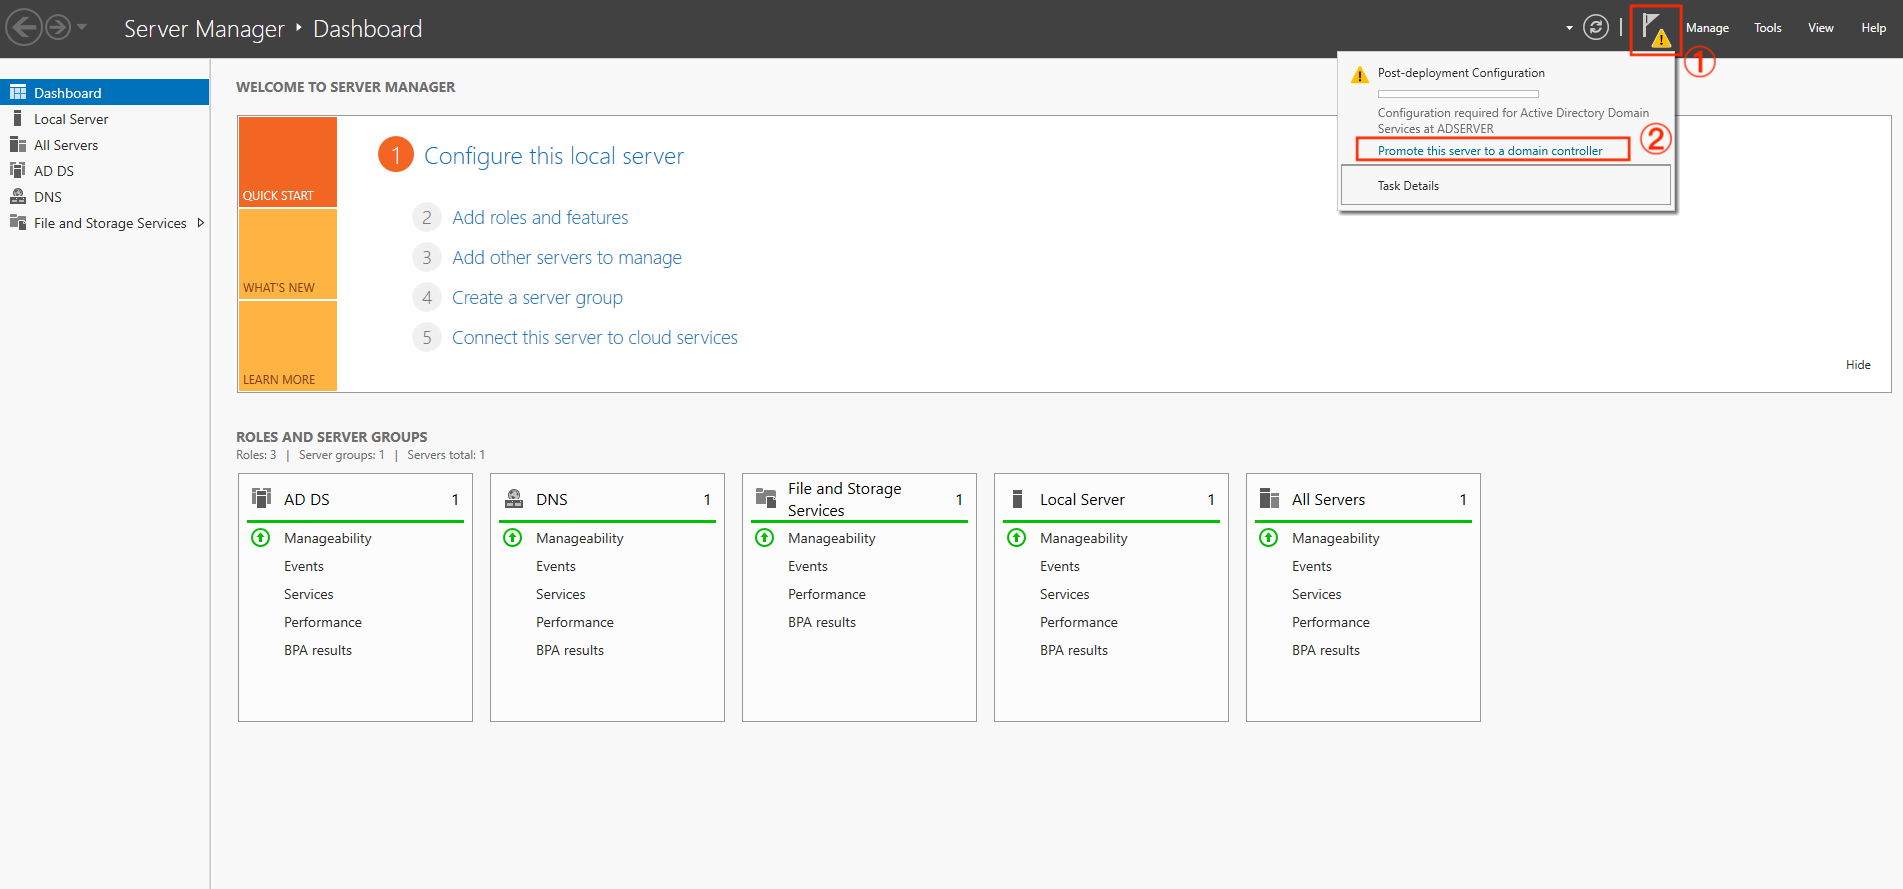Open Services in the AD DS tile
This screenshot has height=889, width=1903.
click(x=308, y=594)
